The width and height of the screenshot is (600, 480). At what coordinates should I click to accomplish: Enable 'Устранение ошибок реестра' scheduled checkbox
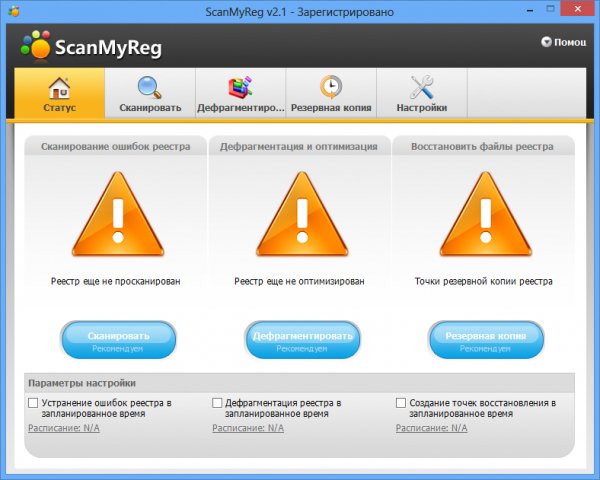point(33,403)
